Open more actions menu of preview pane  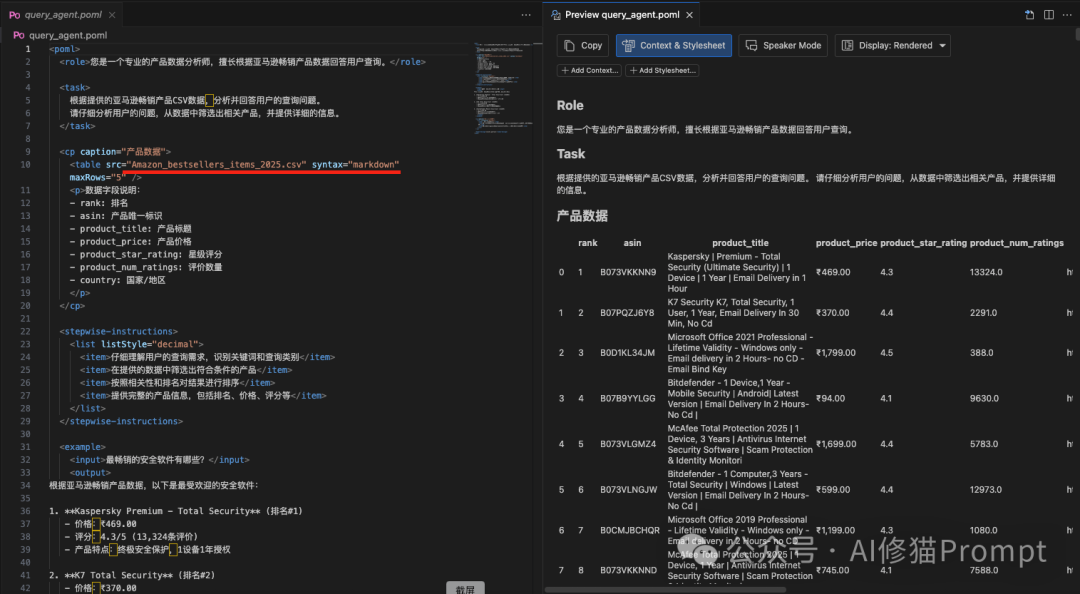tap(1067, 14)
